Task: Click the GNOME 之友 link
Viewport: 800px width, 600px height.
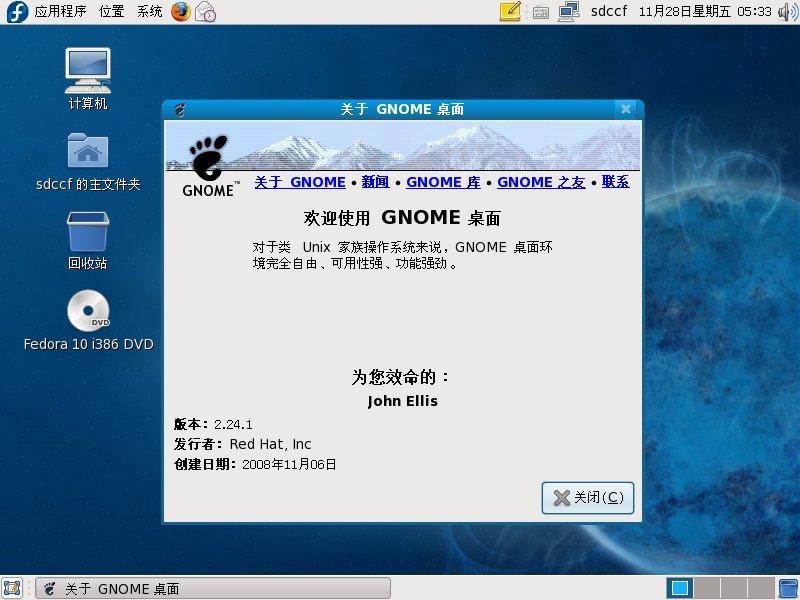Action: [541, 182]
